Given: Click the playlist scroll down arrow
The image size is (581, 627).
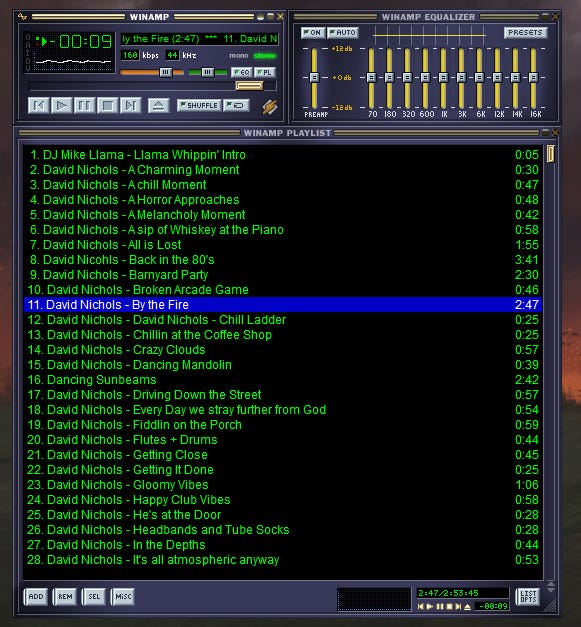Looking at the screenshot, I should coord(551,589).
